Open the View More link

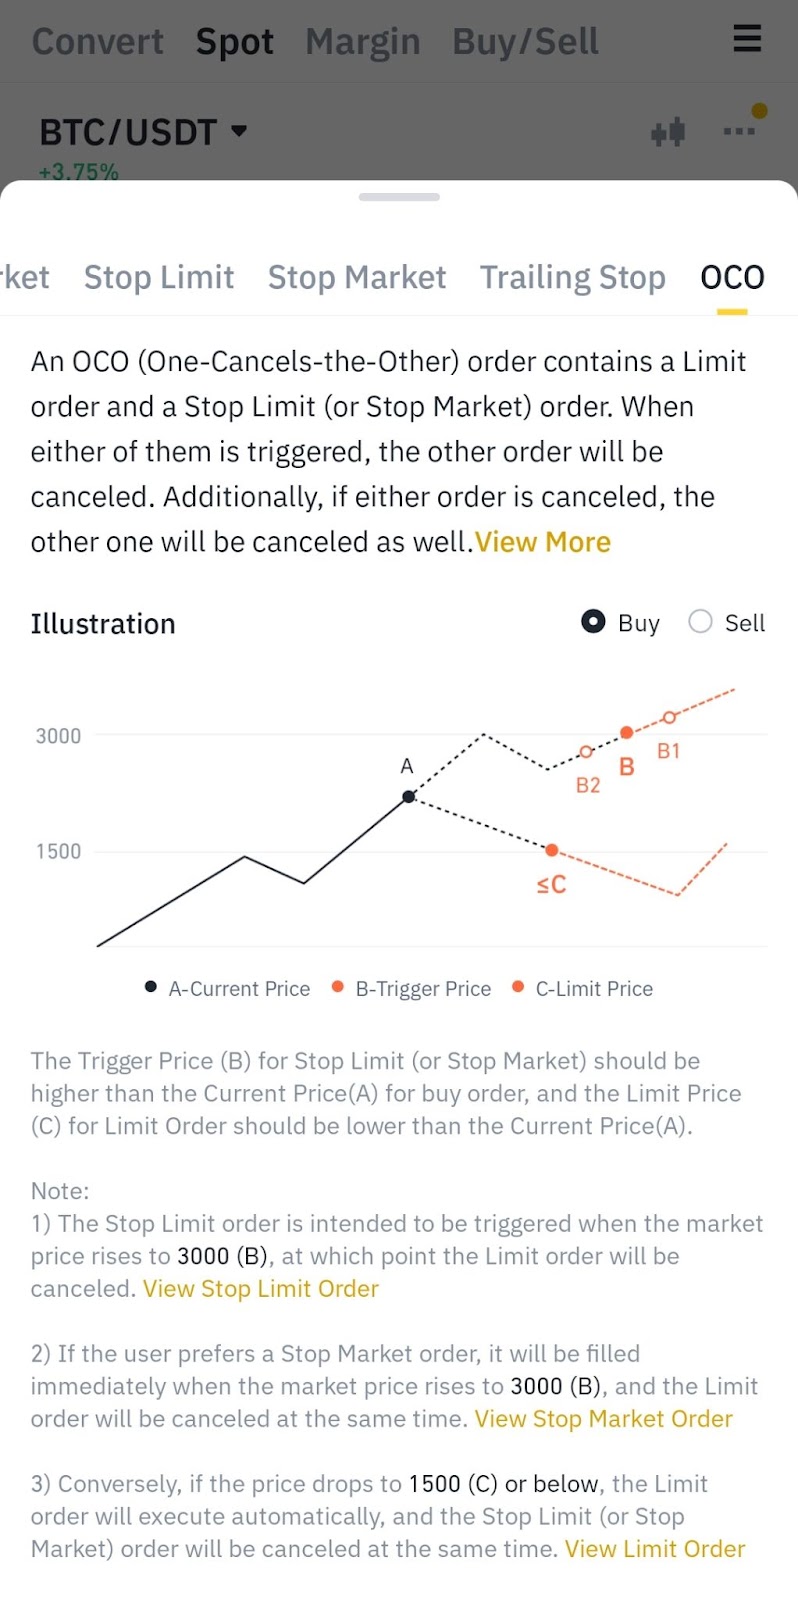click(x=543, y=542)
